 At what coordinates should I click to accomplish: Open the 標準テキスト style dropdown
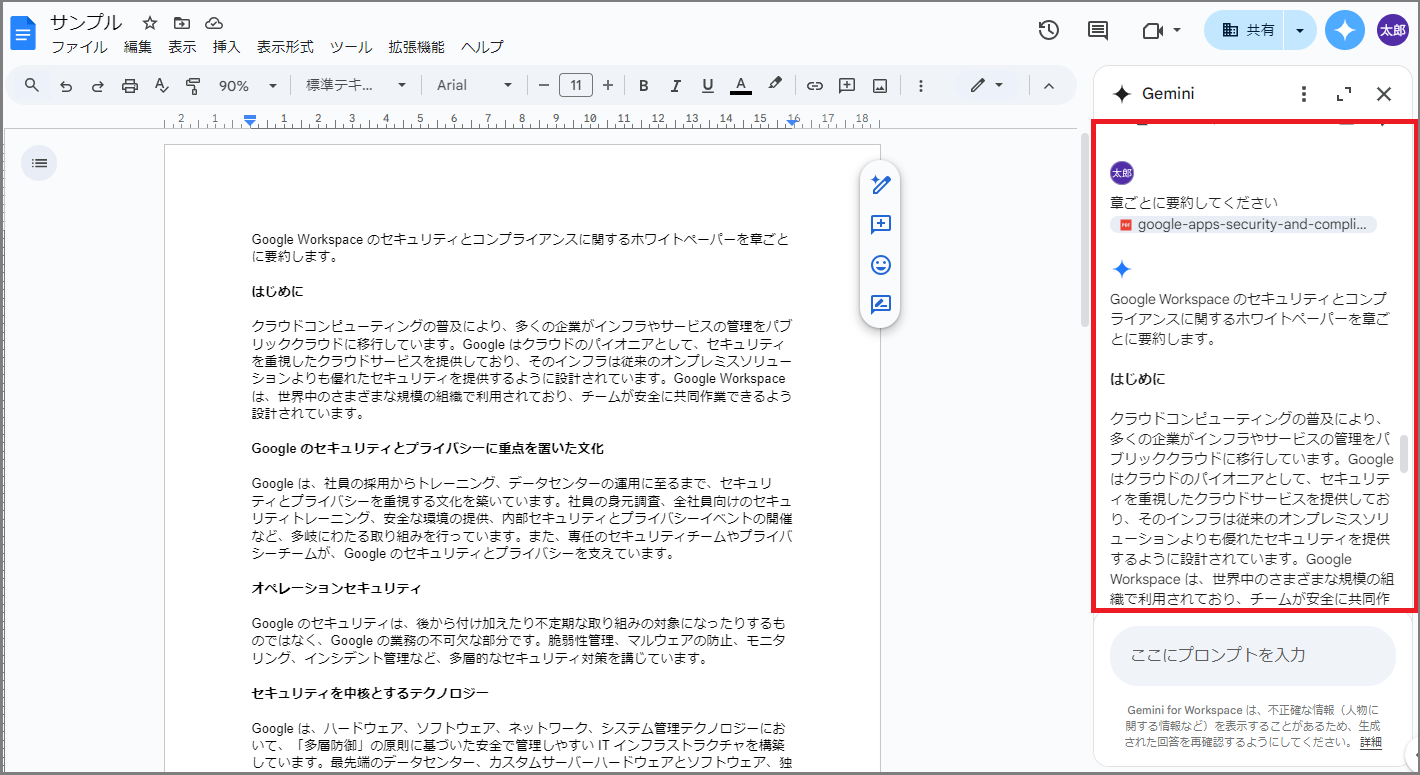click(356, 85)
